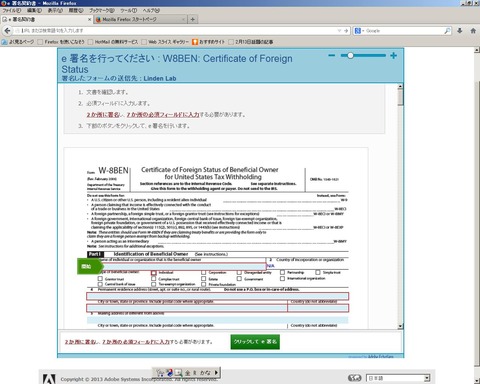Open the 編集 menu
The width and height of the screenshot is (480, 384).
[34, 11]
